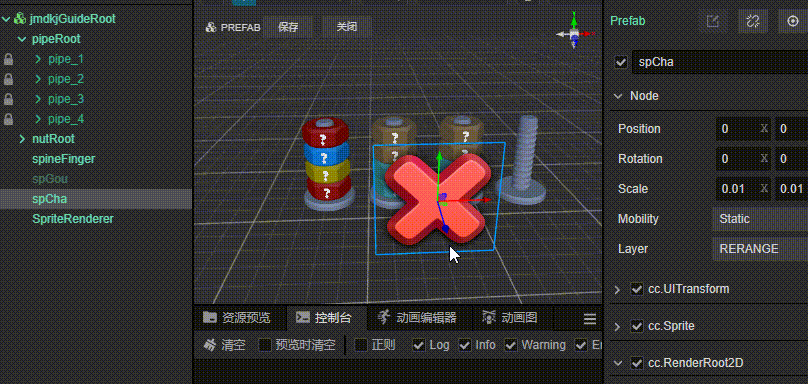808x384 pixels.
Task: Select the spCha node in hierarchy
Action: coord(49,199)
